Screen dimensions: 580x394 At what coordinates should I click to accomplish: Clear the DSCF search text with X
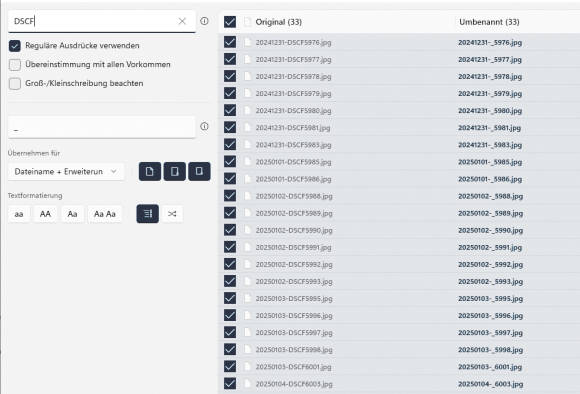point(182,21)
